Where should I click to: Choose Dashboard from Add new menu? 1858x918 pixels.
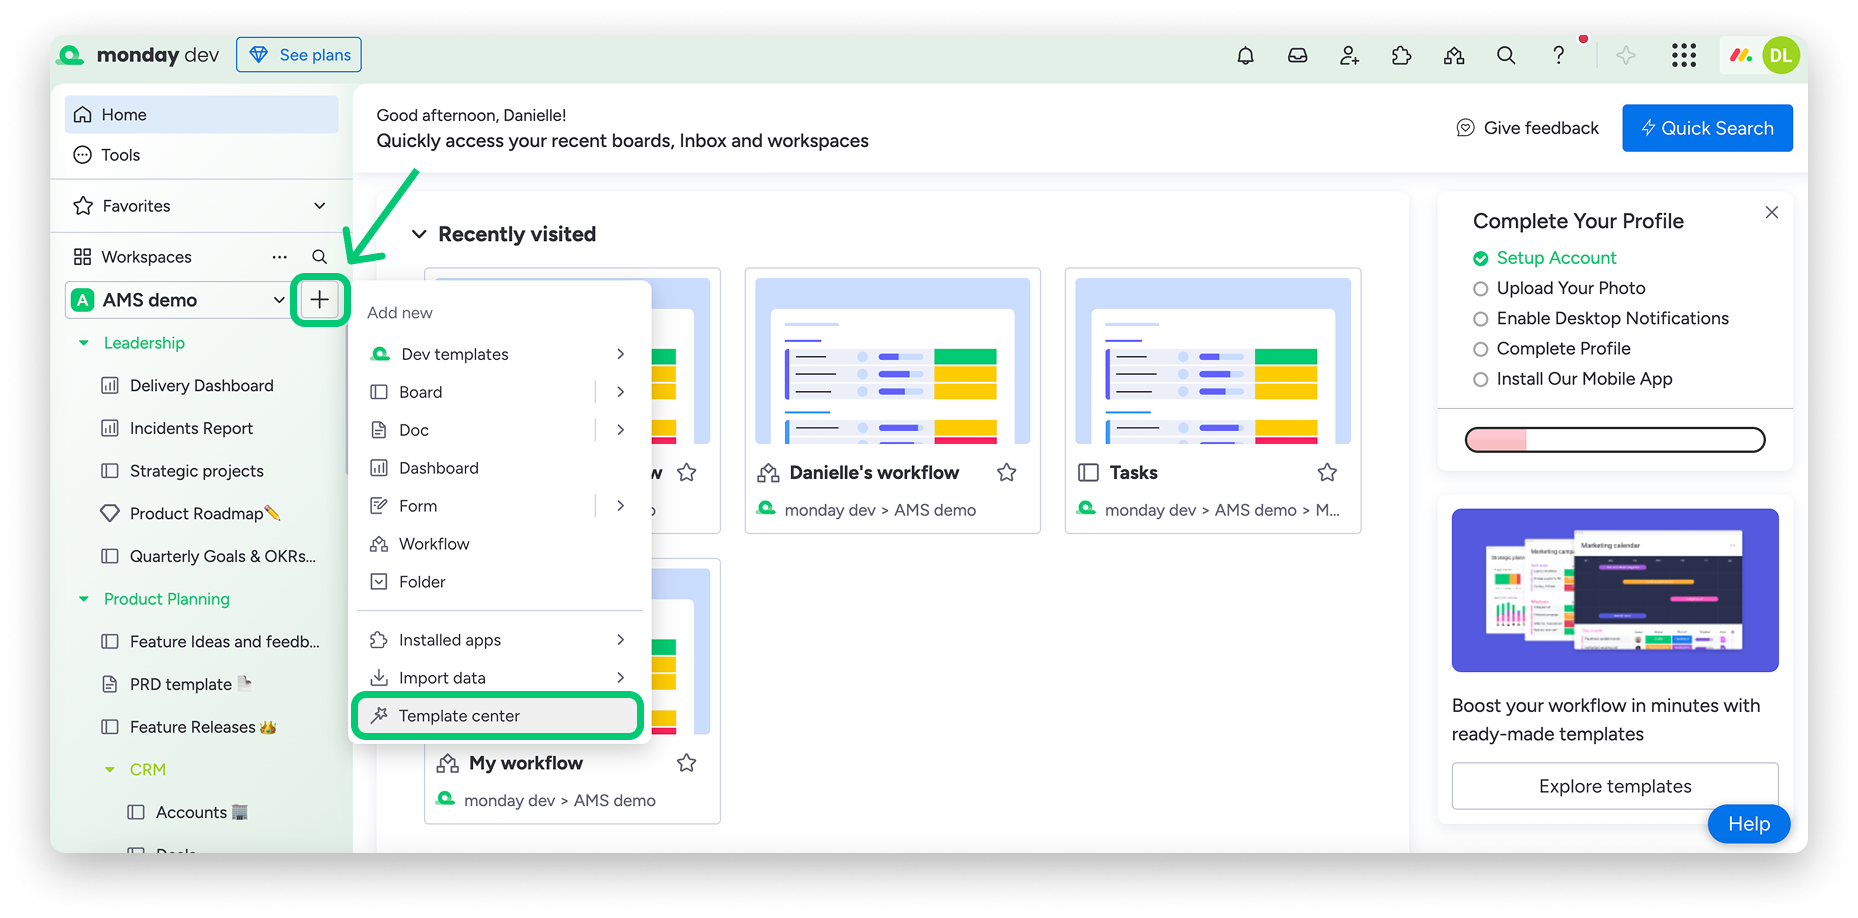click(500, 468)
